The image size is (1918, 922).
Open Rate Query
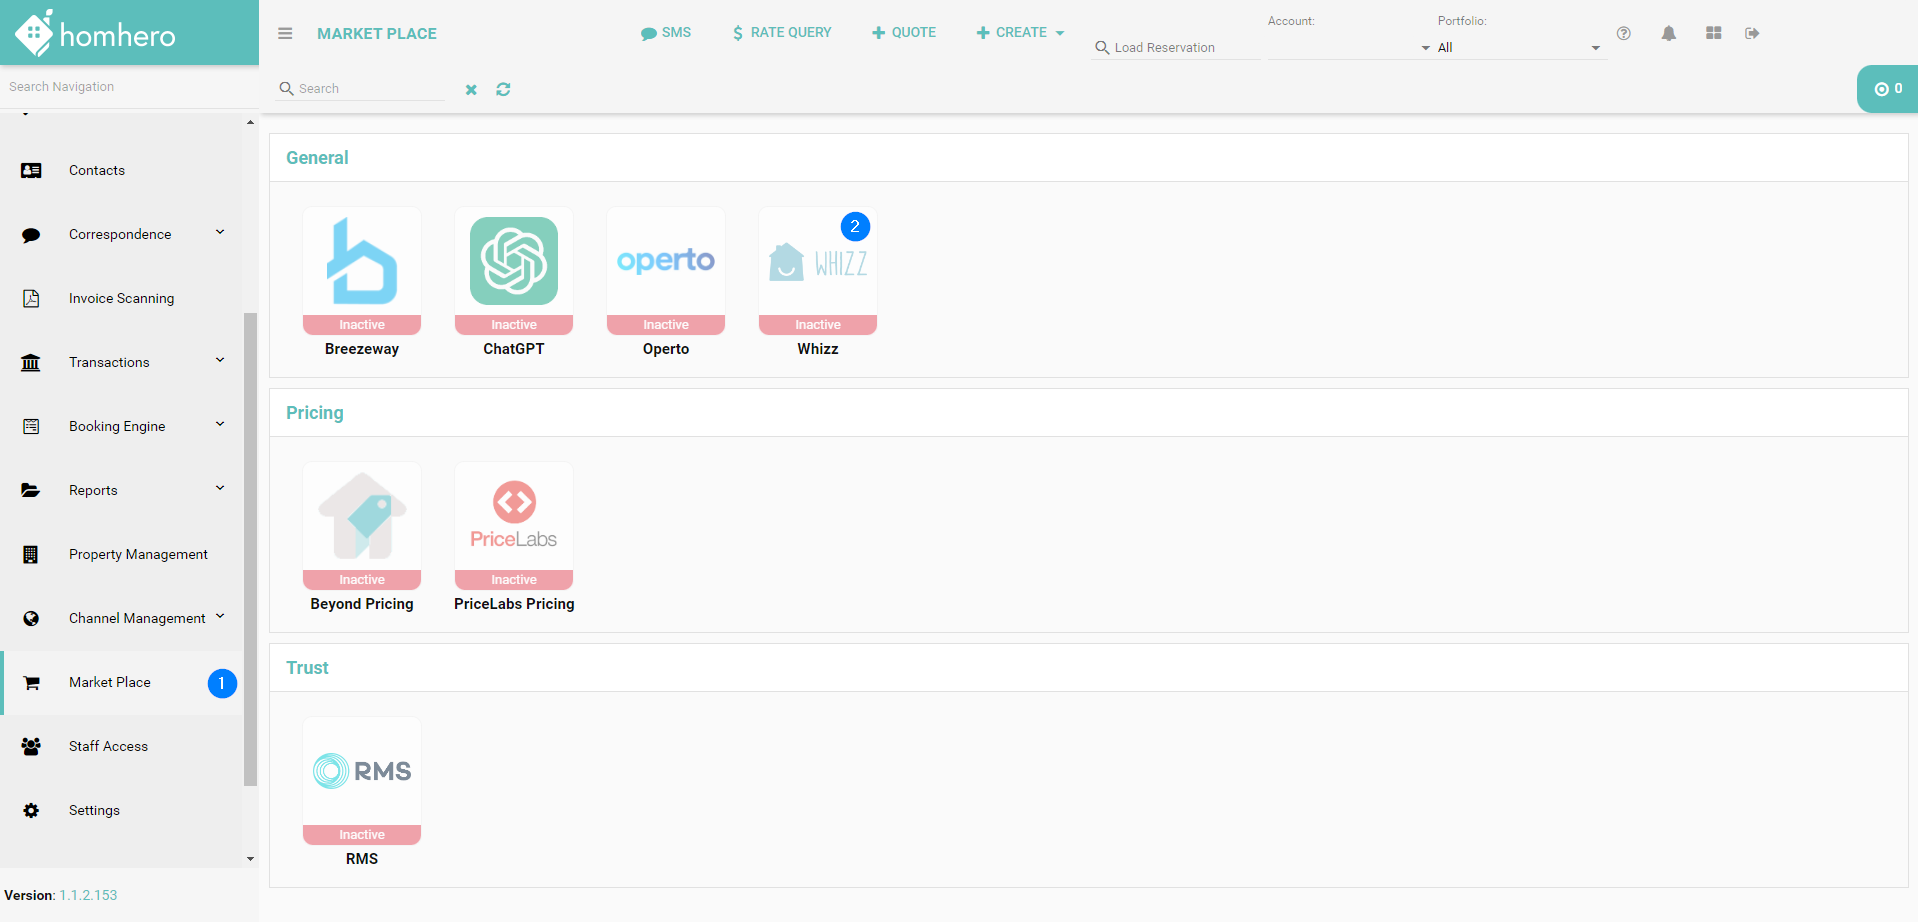[x=782, y=33]
